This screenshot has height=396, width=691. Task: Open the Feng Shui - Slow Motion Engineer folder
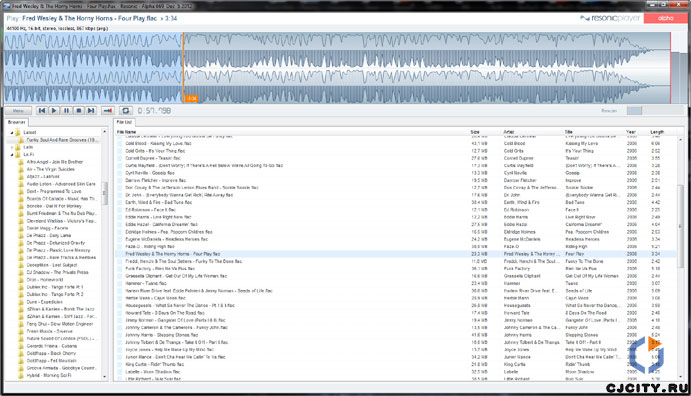pos(60,324)
